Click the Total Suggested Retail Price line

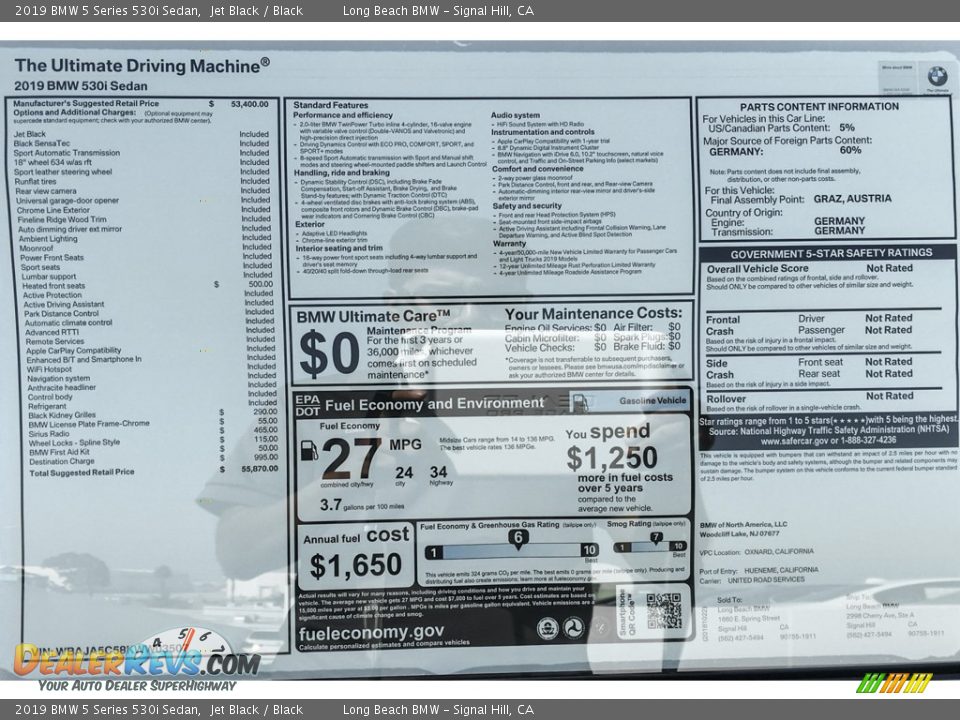(82, 472)
